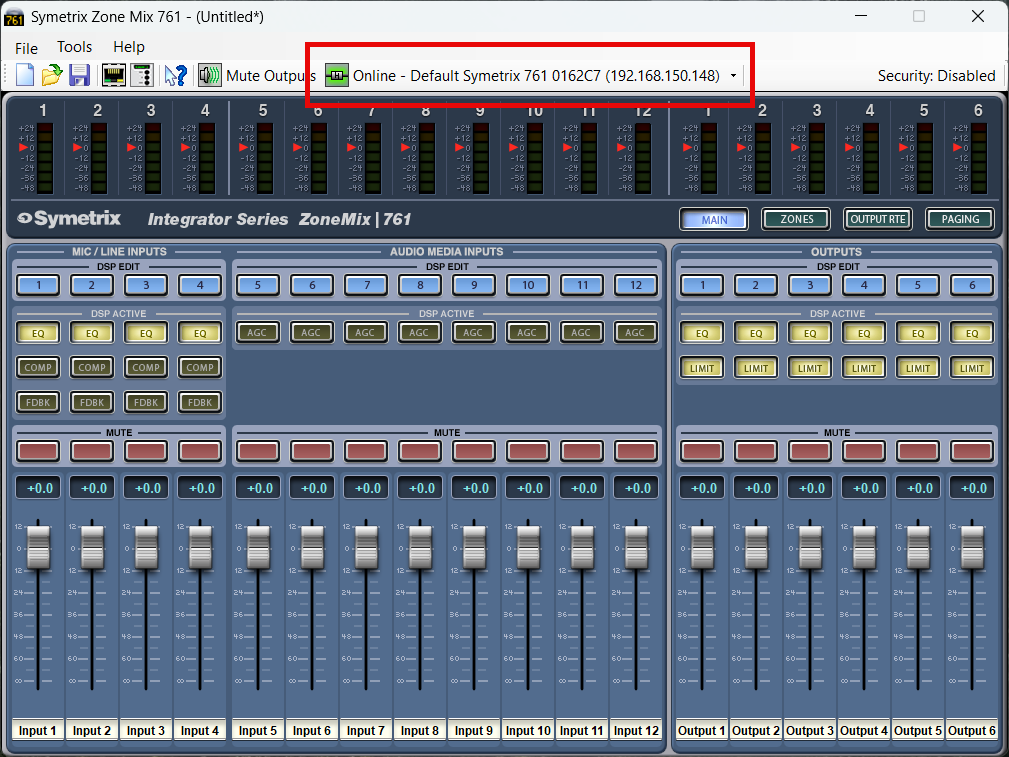
Task: Toggle FDBK on mic/line input 3
Action: 146,402
